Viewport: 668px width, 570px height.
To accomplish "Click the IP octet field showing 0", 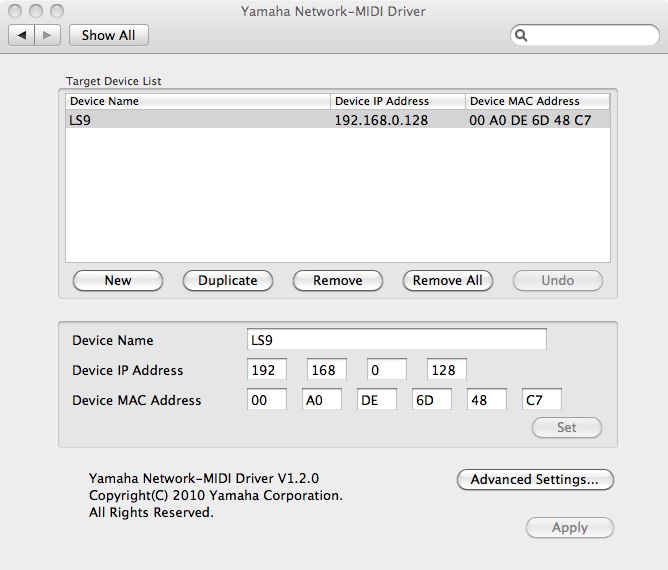I will (387, 369).
